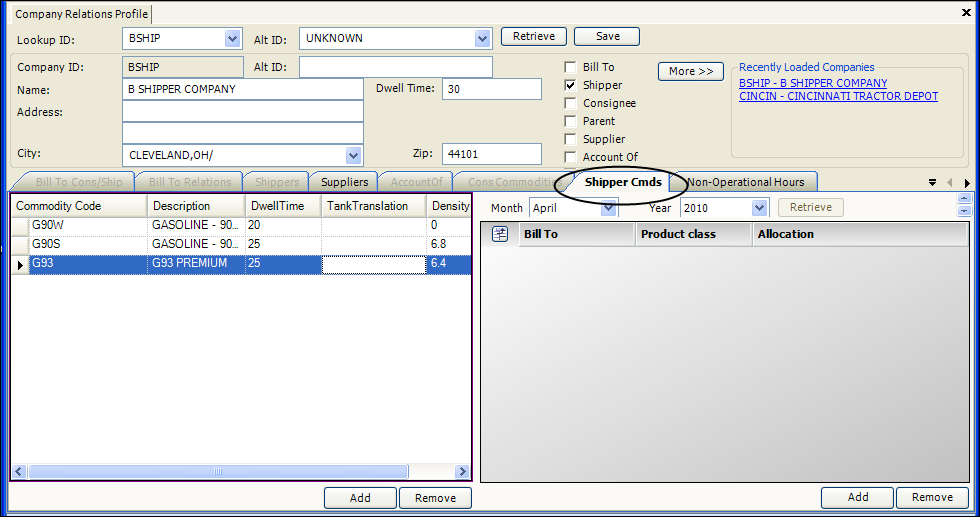Click the DwellTime column header
This screenshot has width=980, height=517.
click(x=283, y=206)
